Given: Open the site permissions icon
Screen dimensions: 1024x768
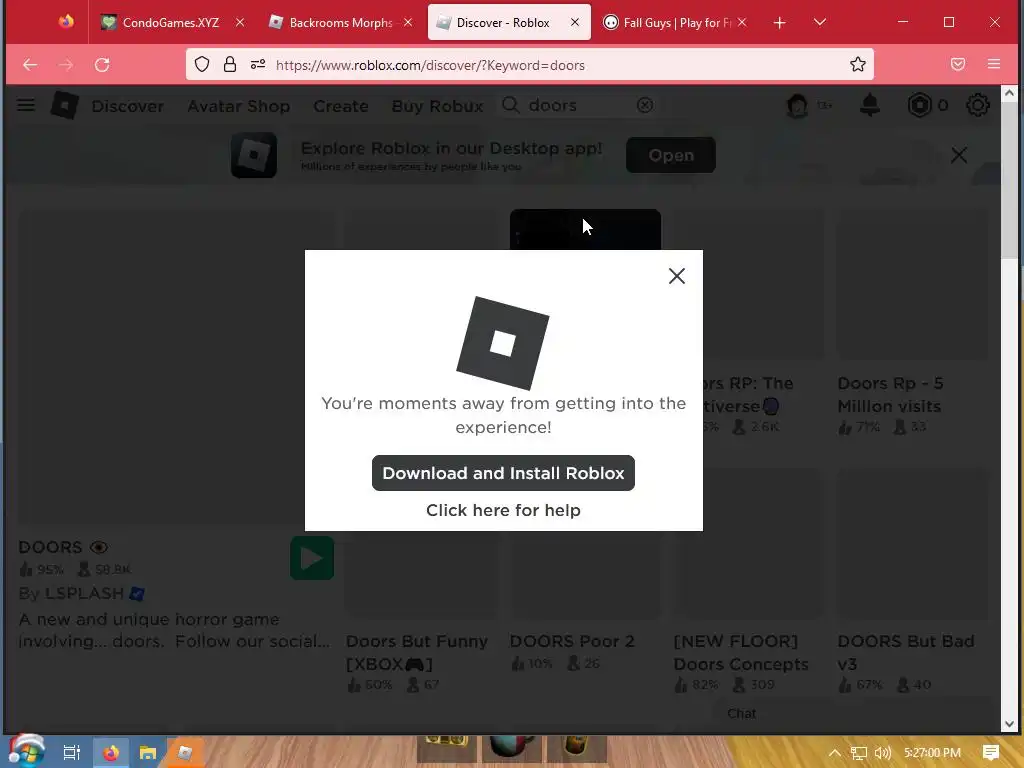Looking at the screenshot, I should (258, 65).
